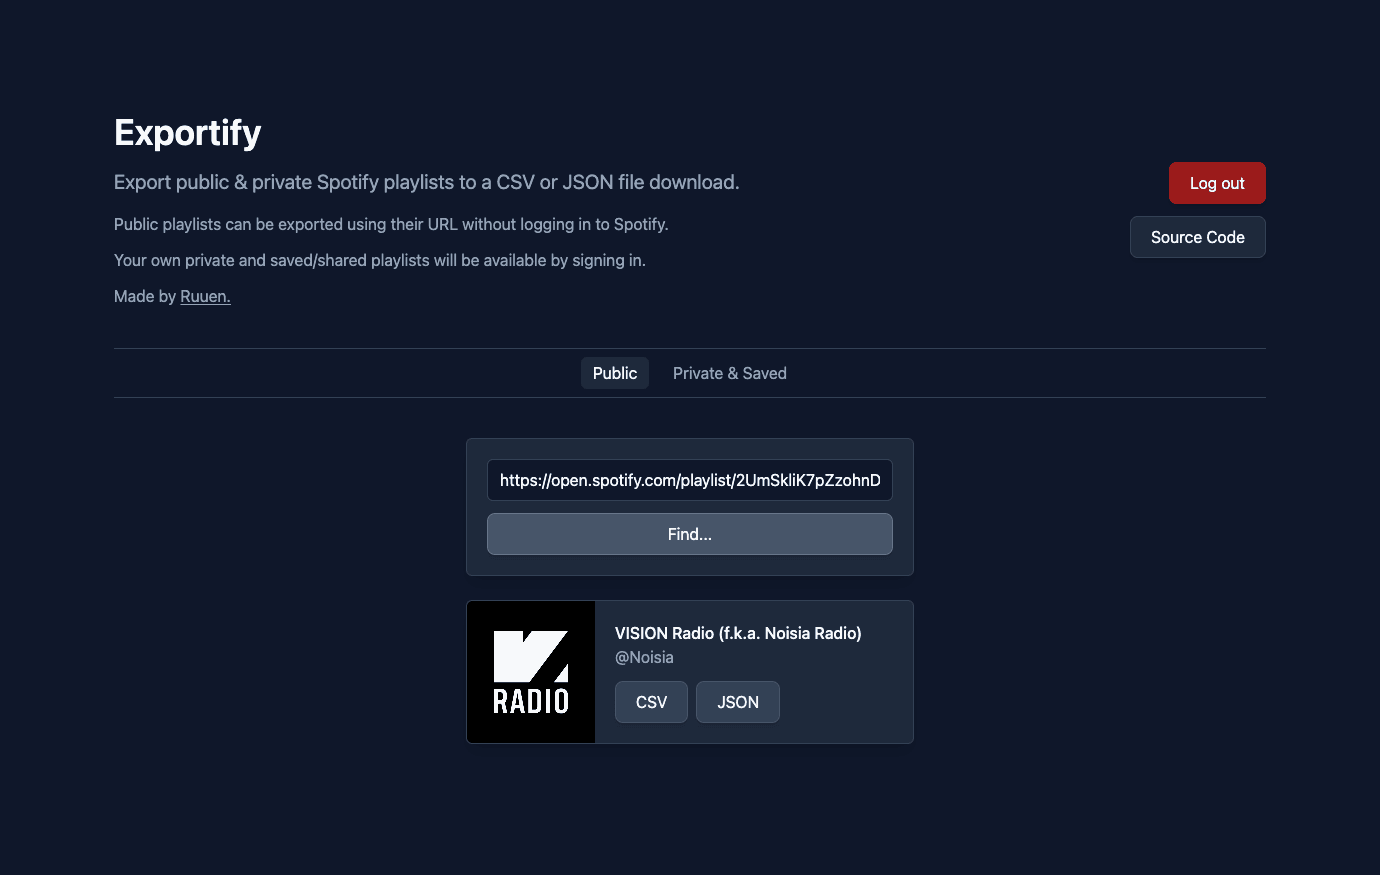Click the VISION Radio playlist cover
Viewport: 1380px width, 875px height.
click(531, 672)
